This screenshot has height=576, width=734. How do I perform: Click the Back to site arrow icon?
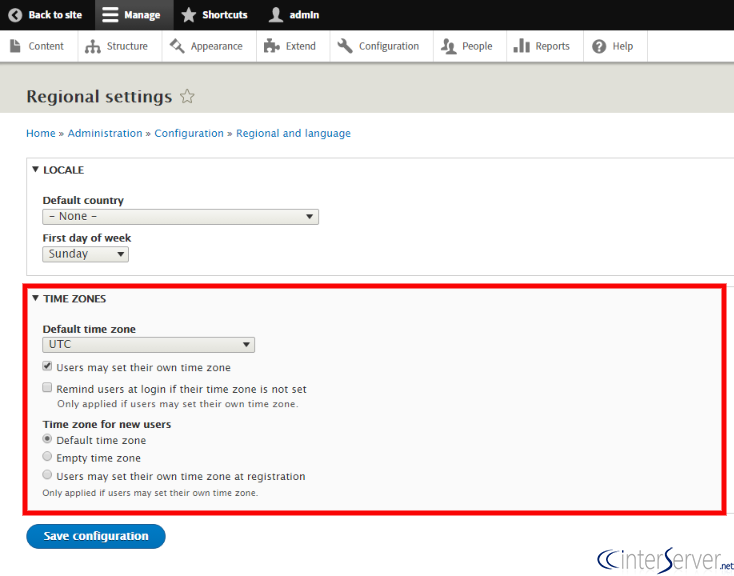[15, 15]
